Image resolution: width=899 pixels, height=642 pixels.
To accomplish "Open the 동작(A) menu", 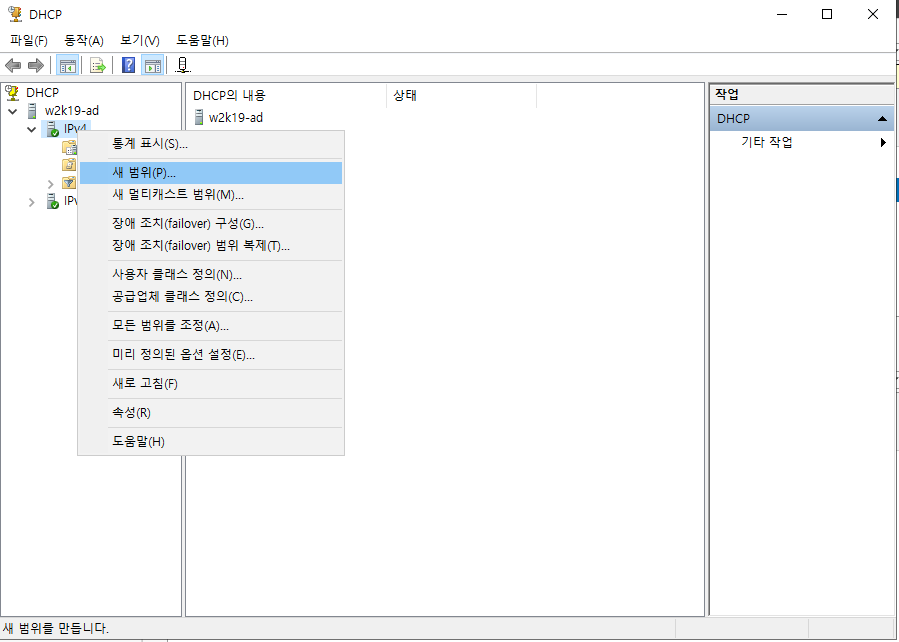I will [84, 41].
